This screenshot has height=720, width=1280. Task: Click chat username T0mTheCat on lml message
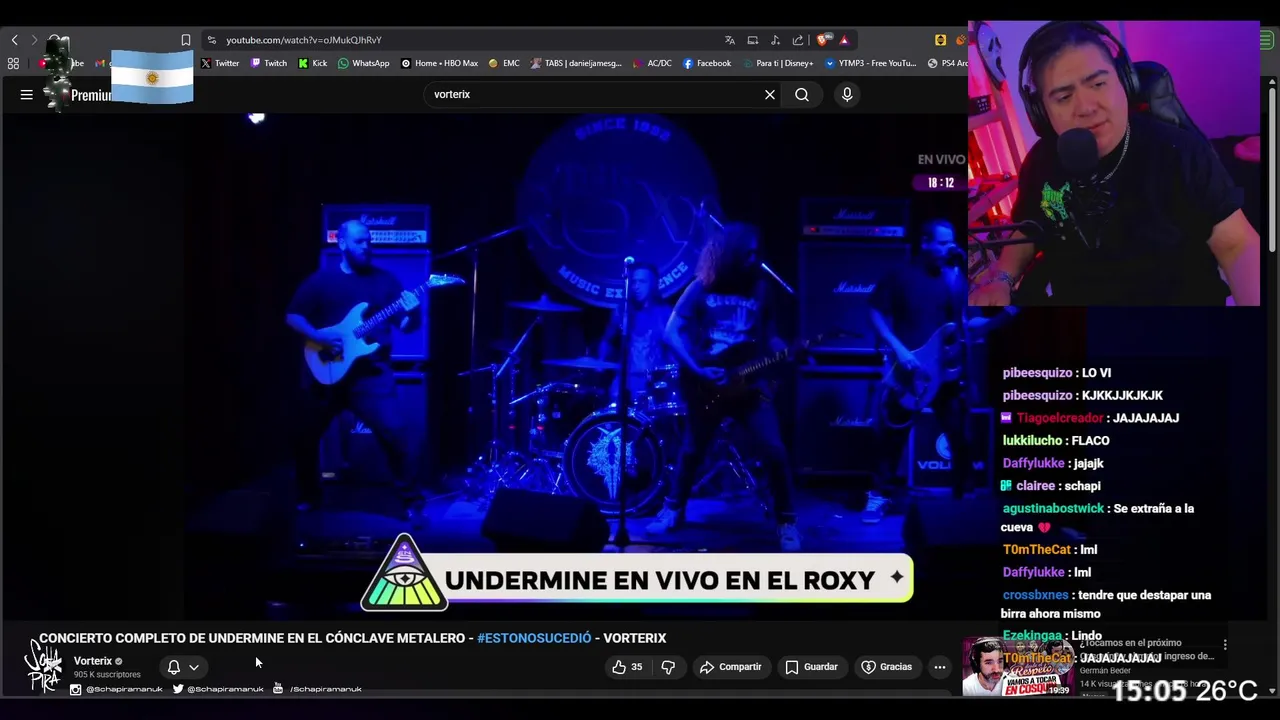(1037, 550)
